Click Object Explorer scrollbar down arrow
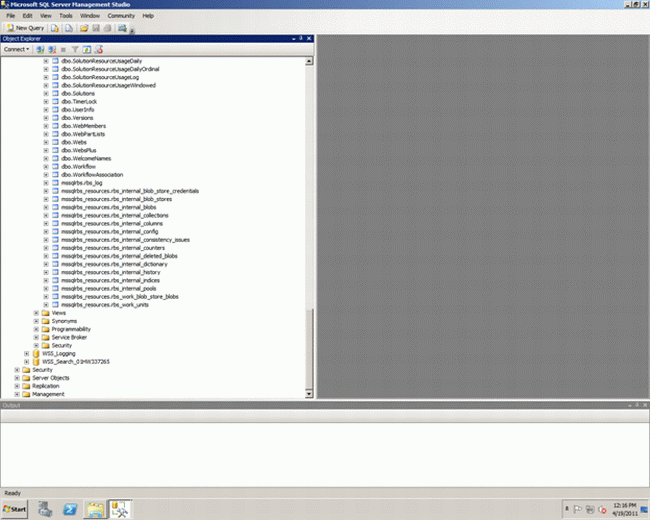650x520 pixels. click(x=309, y=394)
